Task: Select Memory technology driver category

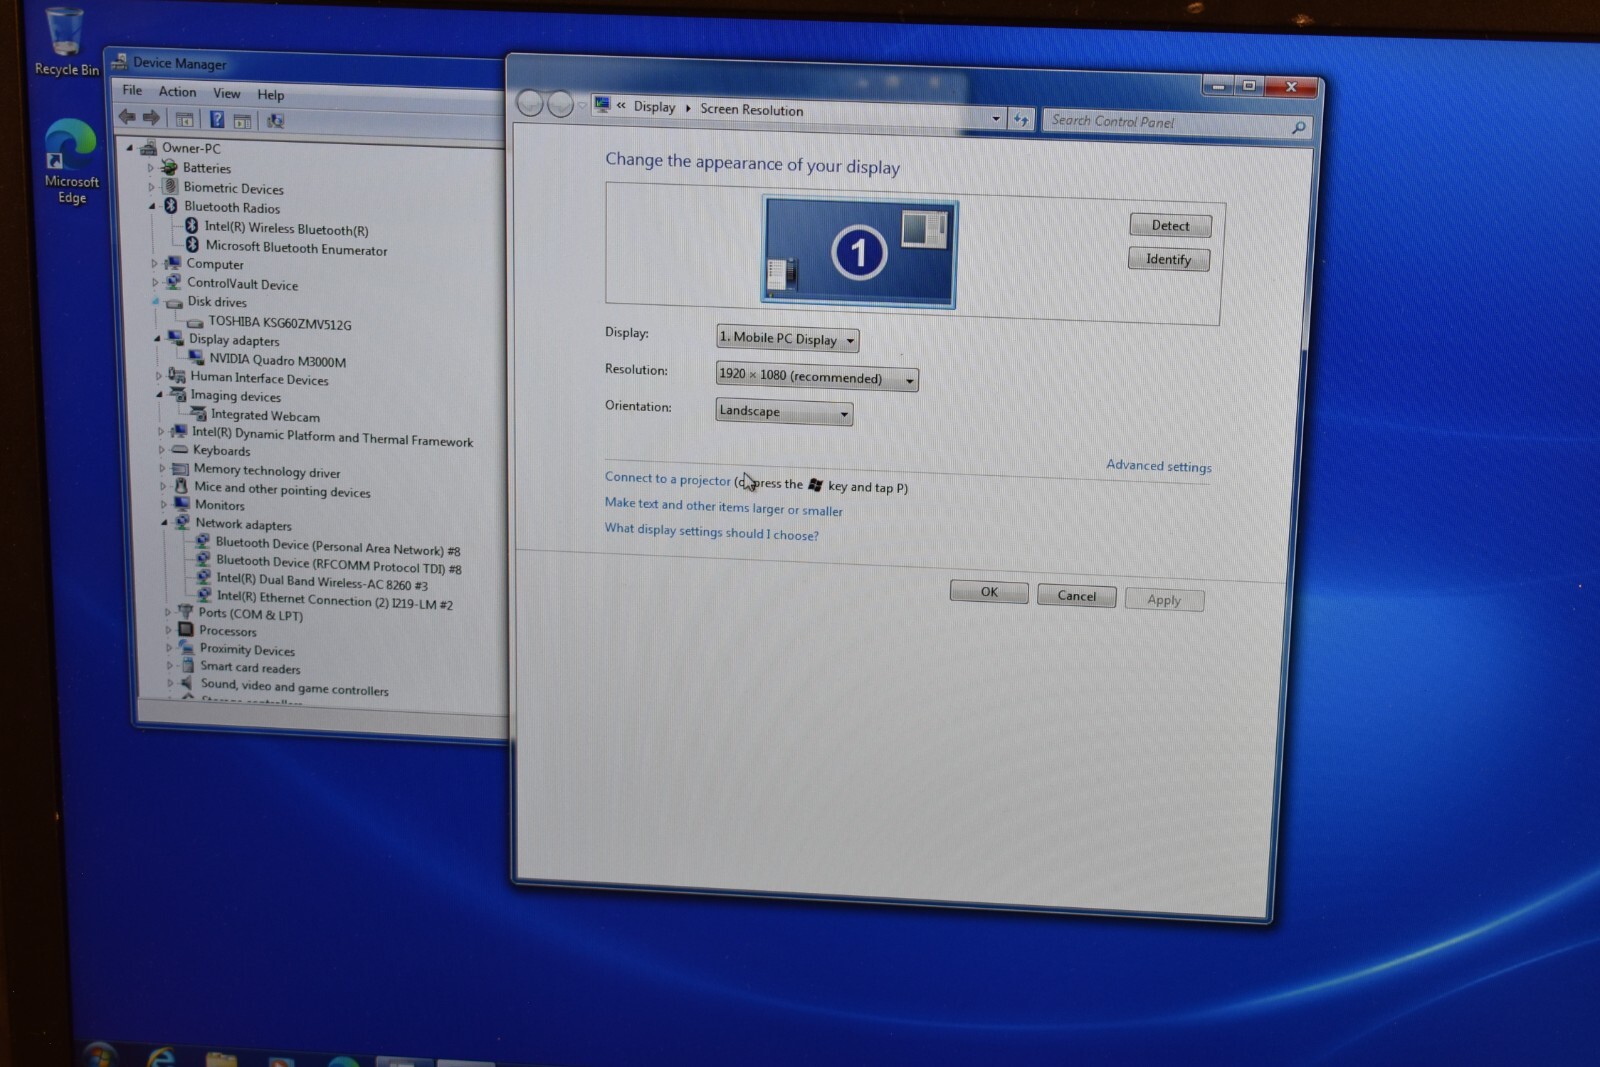Action: point(267,471)
